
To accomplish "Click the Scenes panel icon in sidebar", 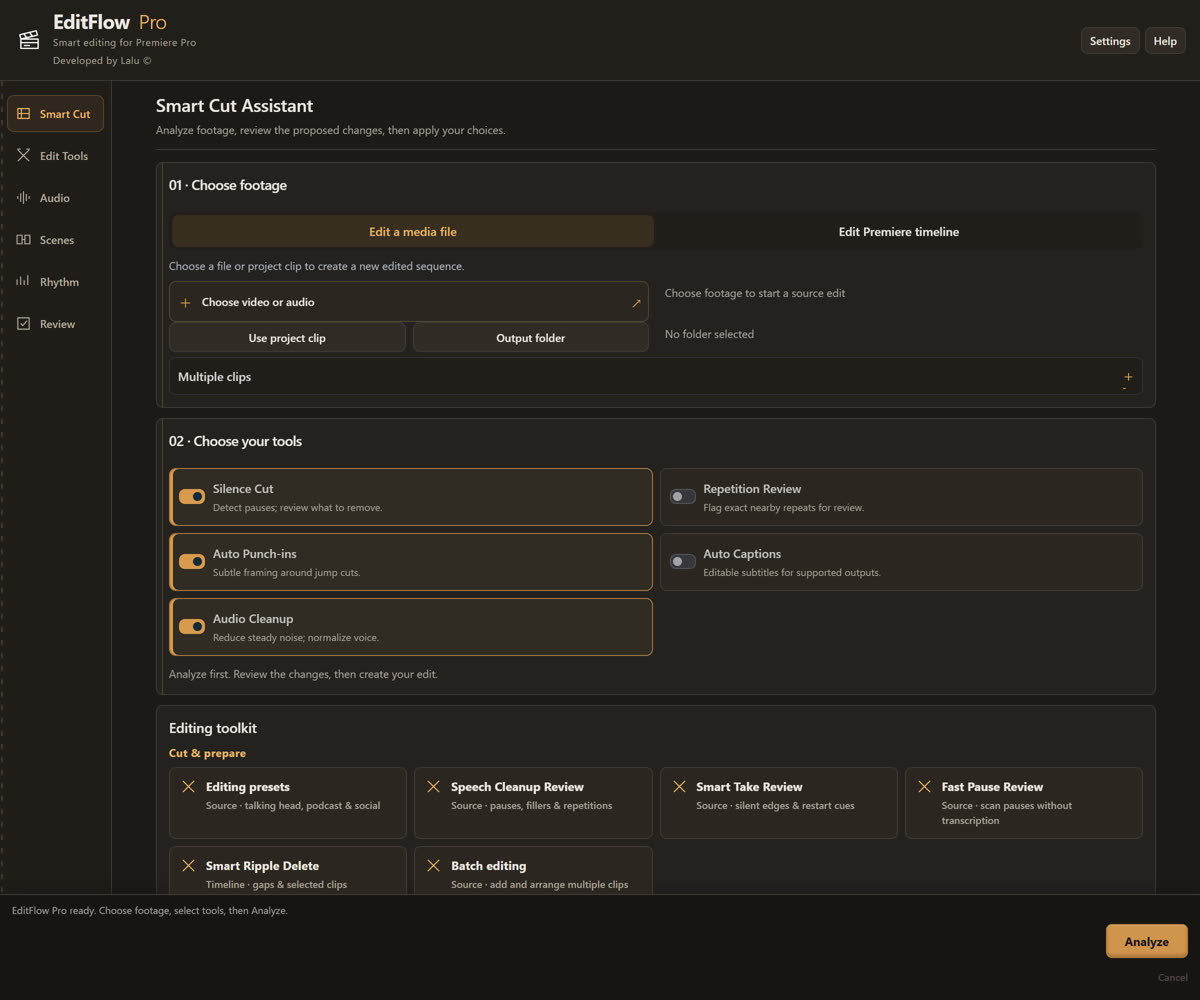I will click(24, 240).
